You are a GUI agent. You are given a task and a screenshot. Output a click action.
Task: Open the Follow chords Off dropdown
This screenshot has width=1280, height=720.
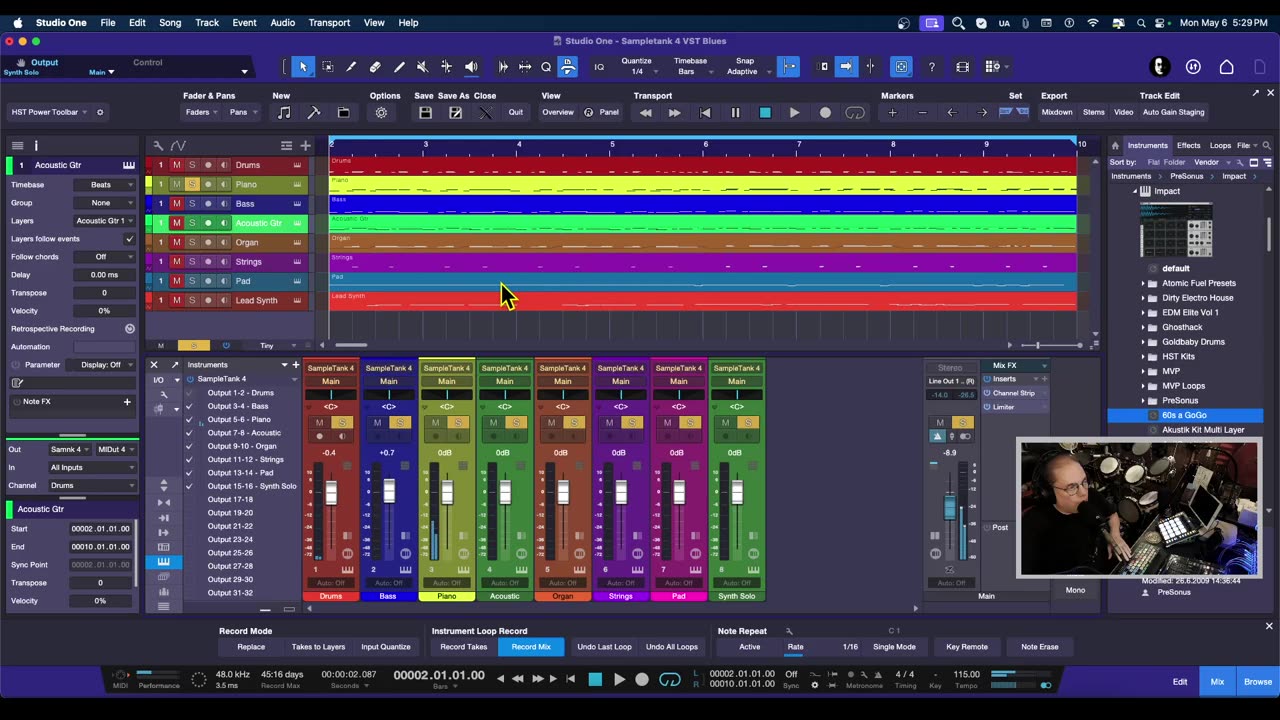coord(106,257)
